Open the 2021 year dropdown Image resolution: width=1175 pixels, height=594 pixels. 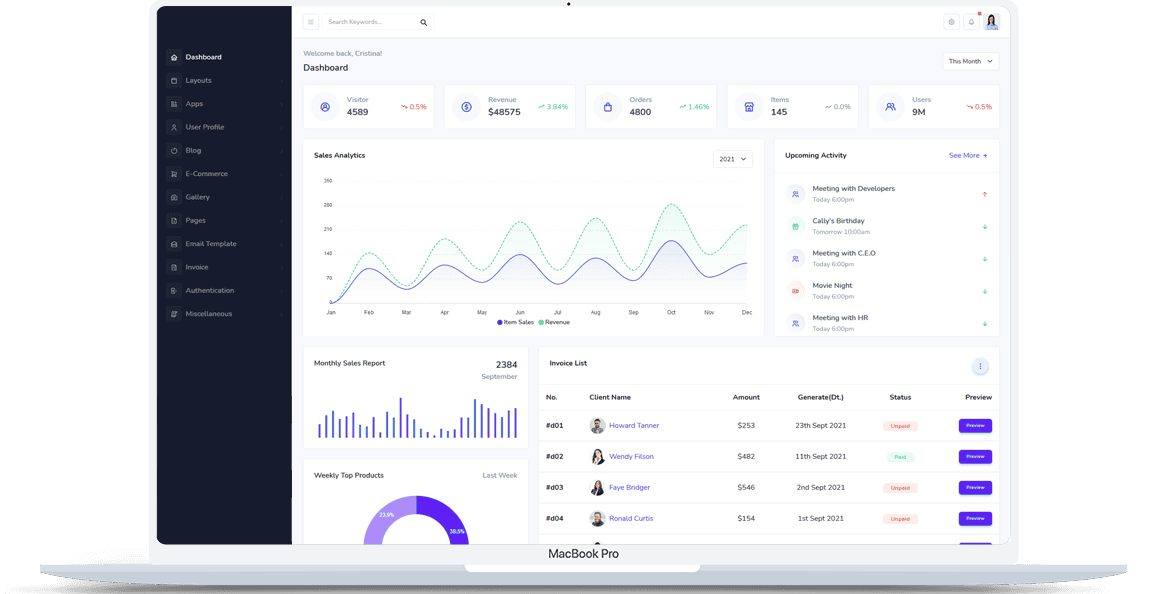tap(732, 159)
